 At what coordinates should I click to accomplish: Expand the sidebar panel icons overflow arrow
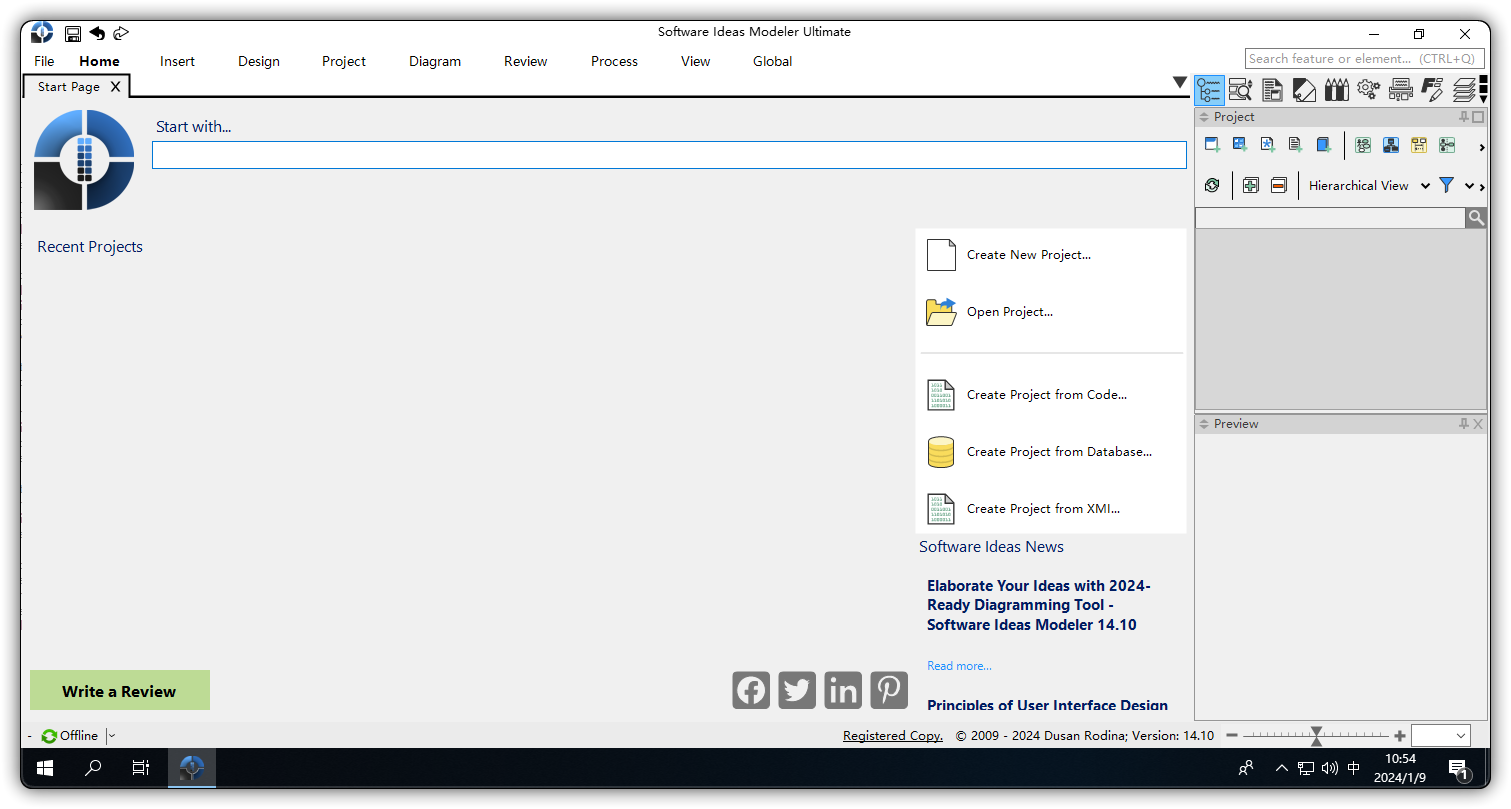(1483, 100)
